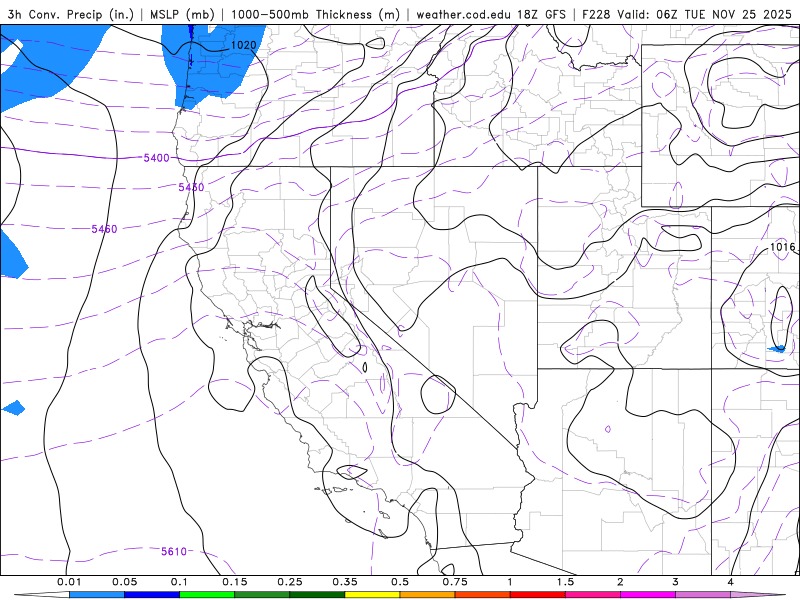Pick the orange 0.5–0.75 legend swatch
800x600 pixels.
428,595
